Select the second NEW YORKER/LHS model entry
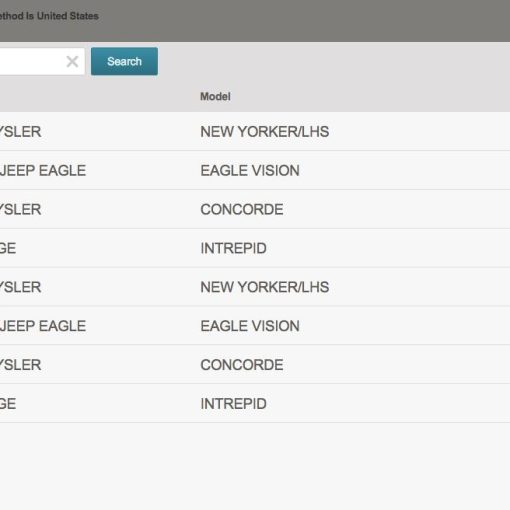The image size is (510, 510). 265,287
